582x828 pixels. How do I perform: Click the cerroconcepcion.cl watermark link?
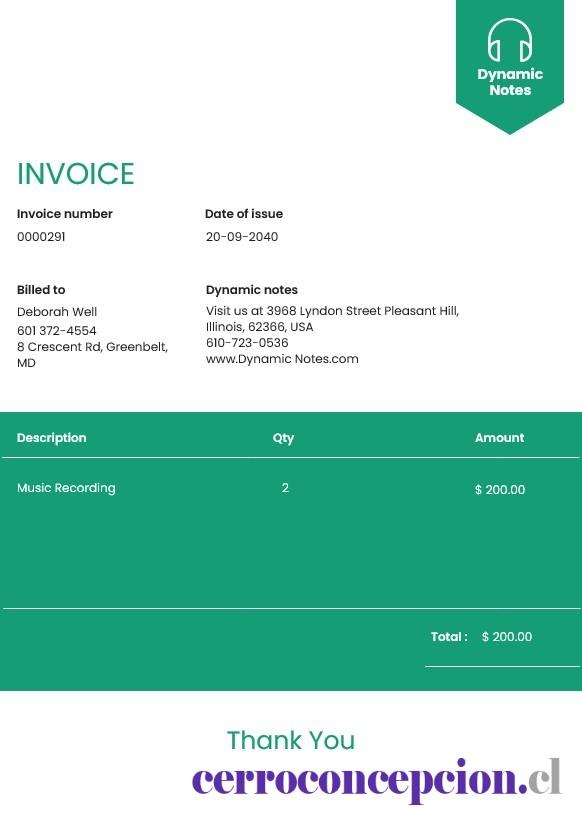(x=377, y=779)
